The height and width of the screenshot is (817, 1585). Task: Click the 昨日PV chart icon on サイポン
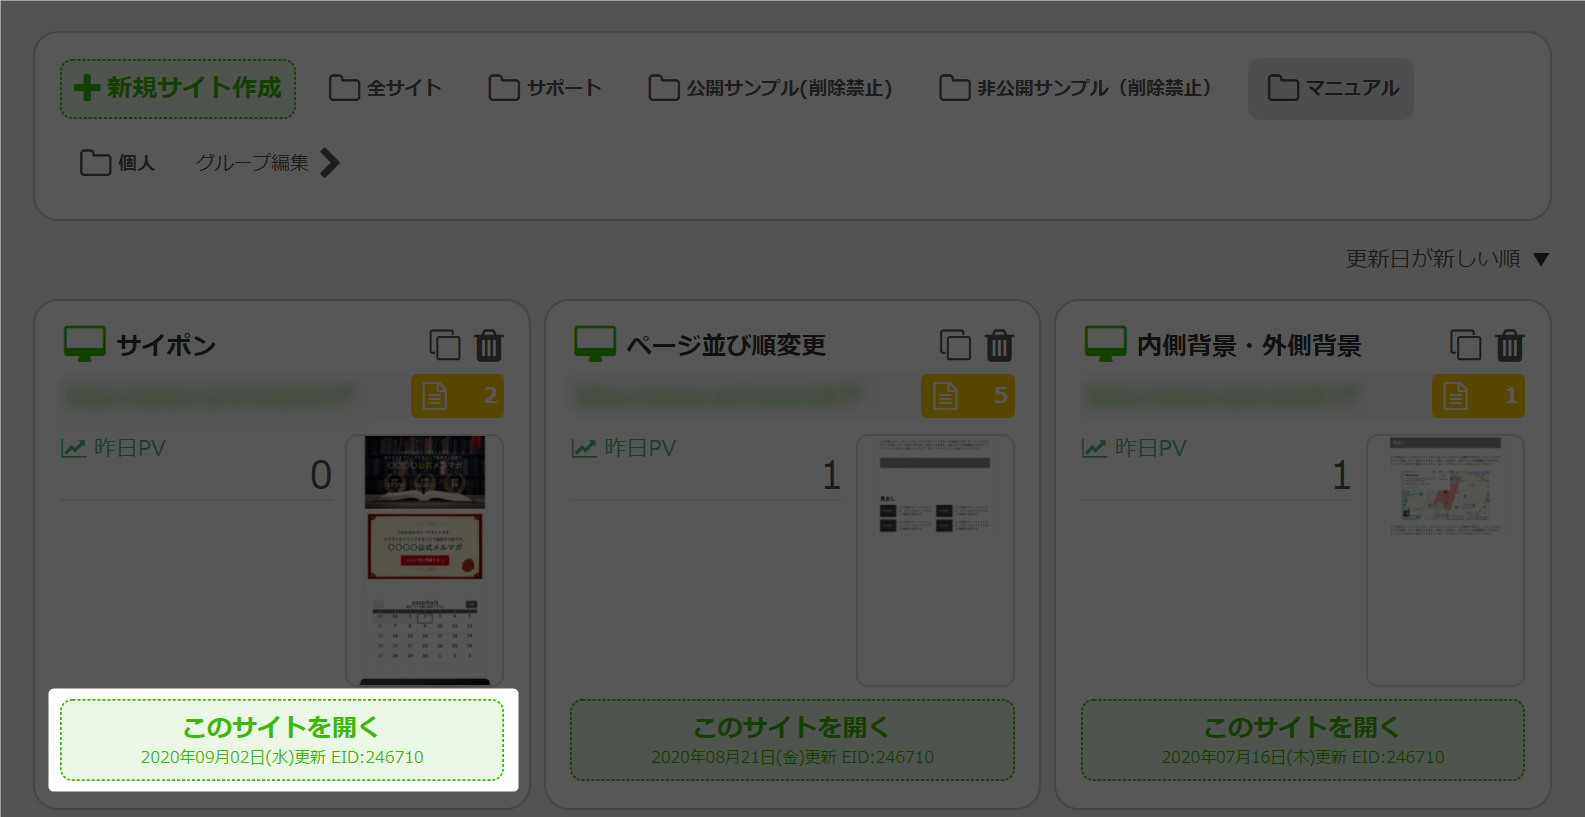(73, 448)
